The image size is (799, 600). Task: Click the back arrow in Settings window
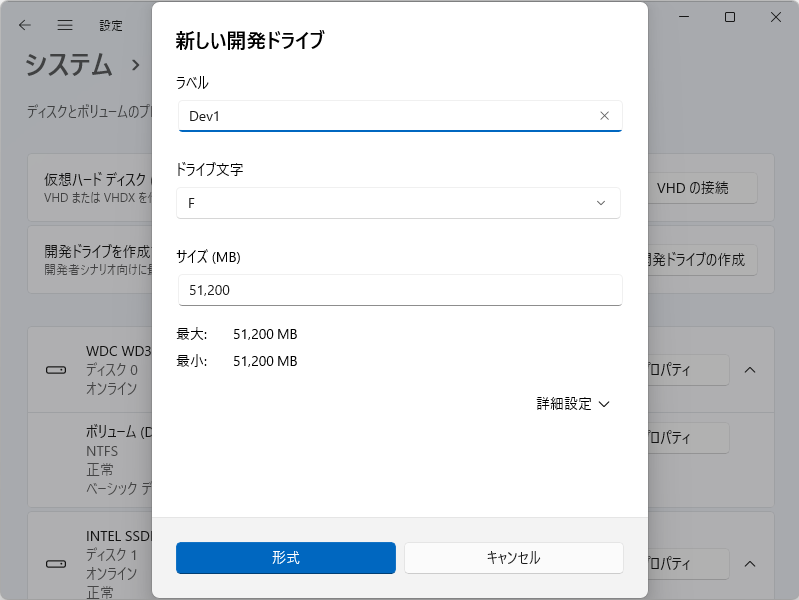[24, 25]
